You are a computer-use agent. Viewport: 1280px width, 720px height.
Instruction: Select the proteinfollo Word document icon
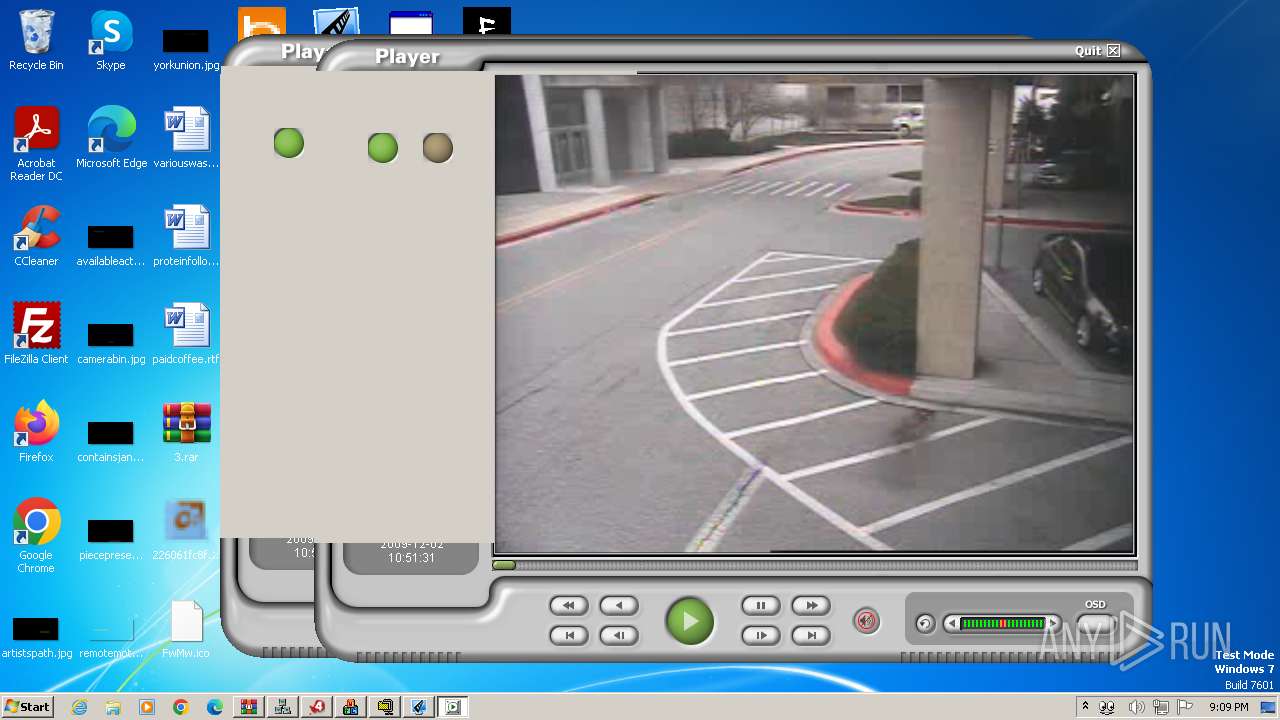point(186,236)
